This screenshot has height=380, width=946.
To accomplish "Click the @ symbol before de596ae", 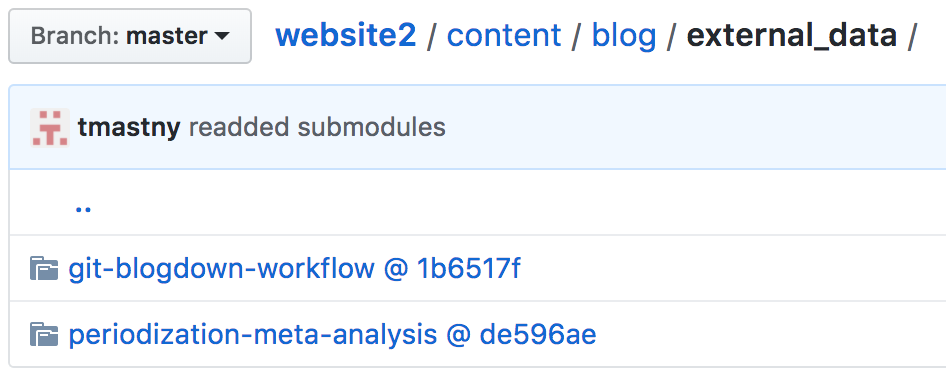I will [459, 335].
